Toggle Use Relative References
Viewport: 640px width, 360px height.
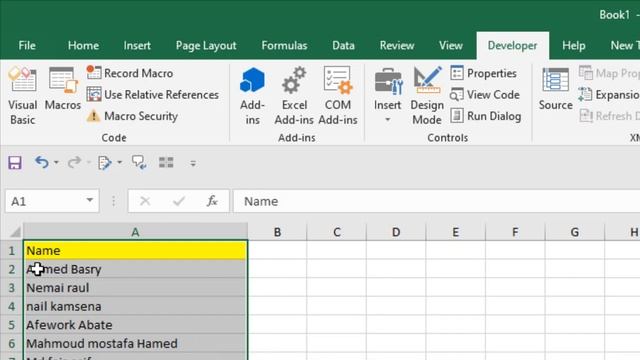tap(153, 95)
